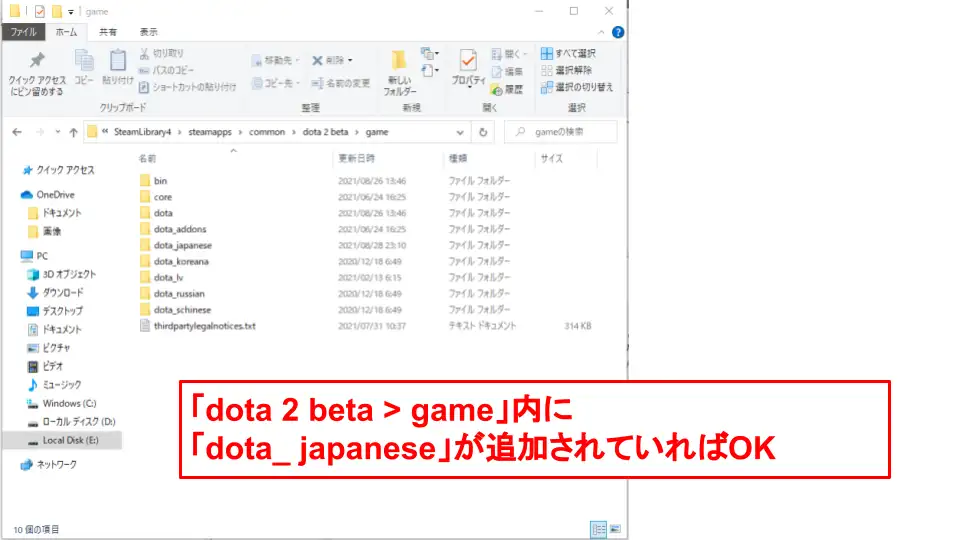Screen dimensions: 960x540
Task: Open the Help icon
Action: tap(618, 32)
